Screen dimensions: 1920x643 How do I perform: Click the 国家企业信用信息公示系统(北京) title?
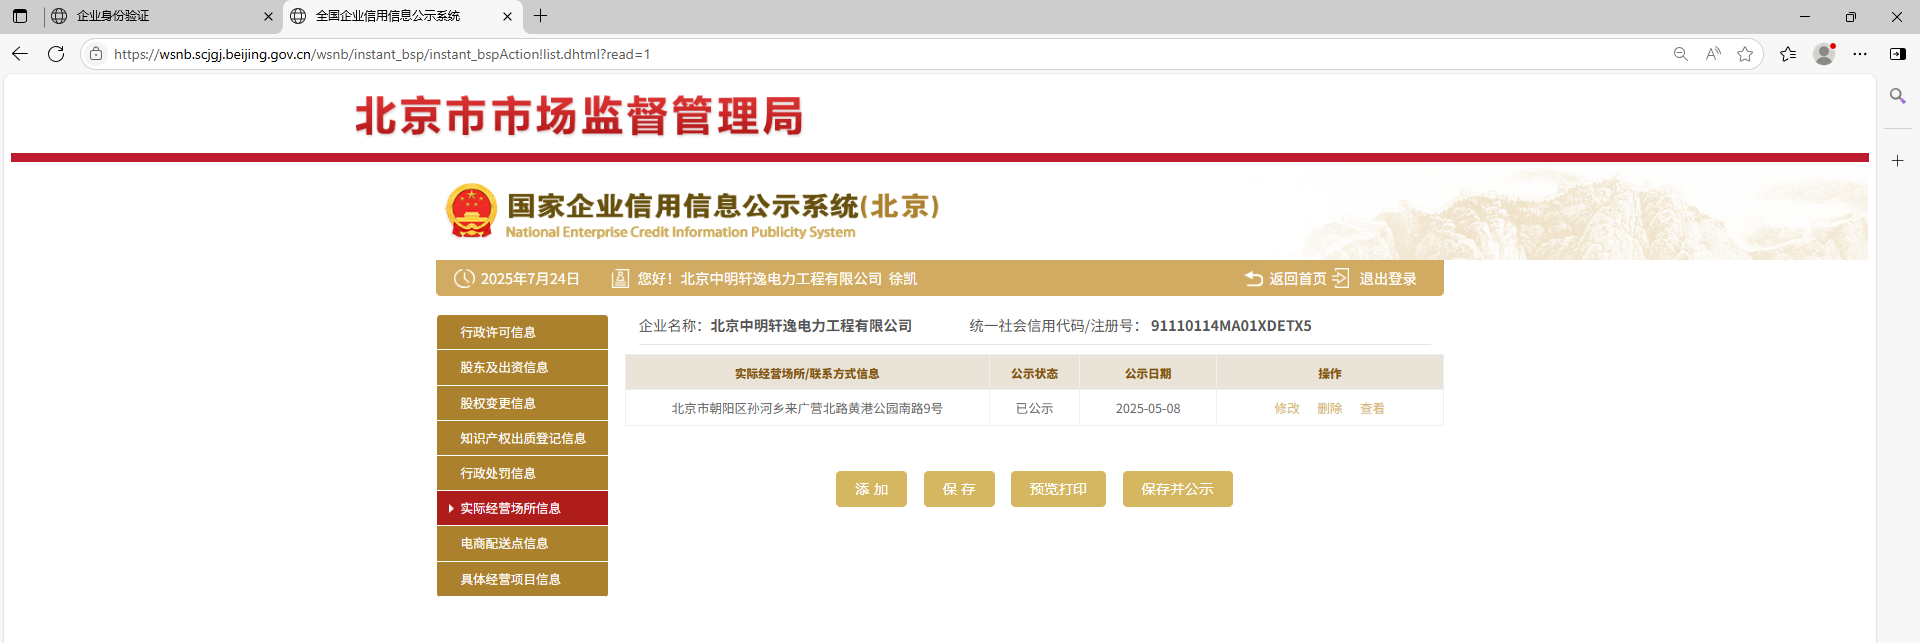[723, 206]
